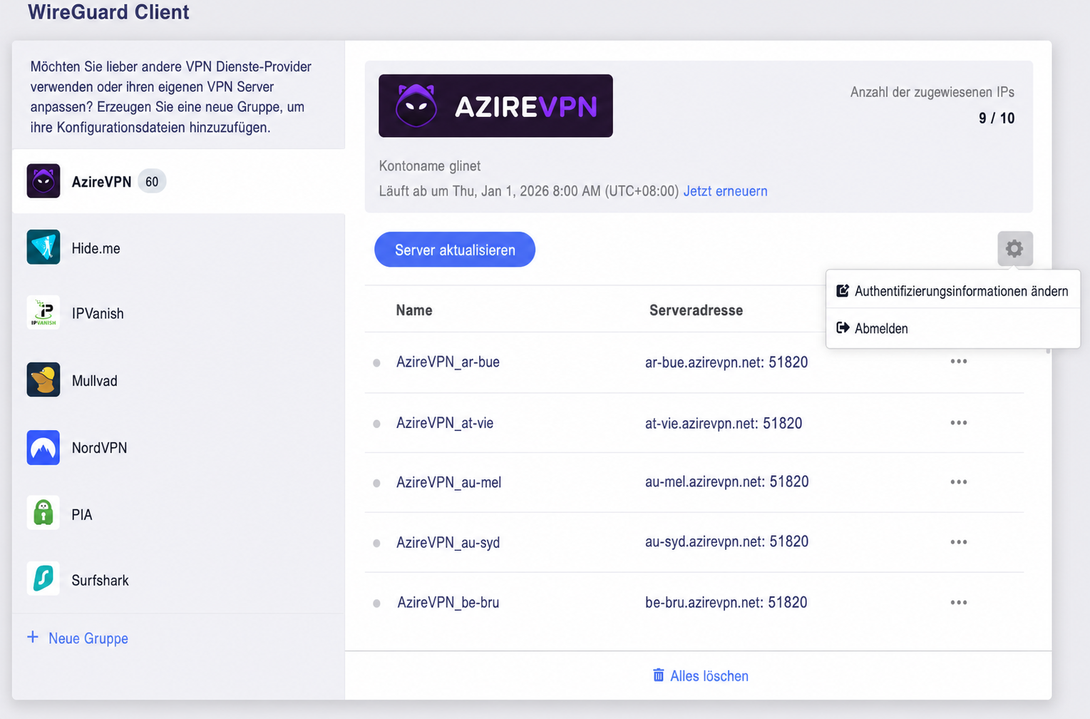Select PIA group in sidebar
The height and width of the screenshot is (719, 1090).
point(179,513)
